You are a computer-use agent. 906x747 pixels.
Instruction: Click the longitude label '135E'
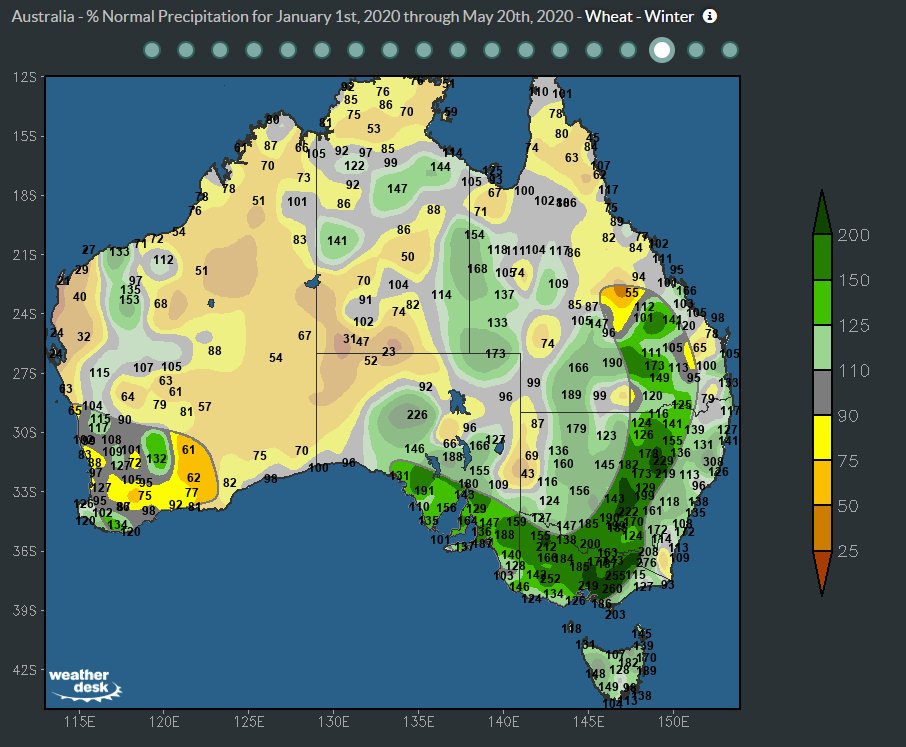coord(418,722)
